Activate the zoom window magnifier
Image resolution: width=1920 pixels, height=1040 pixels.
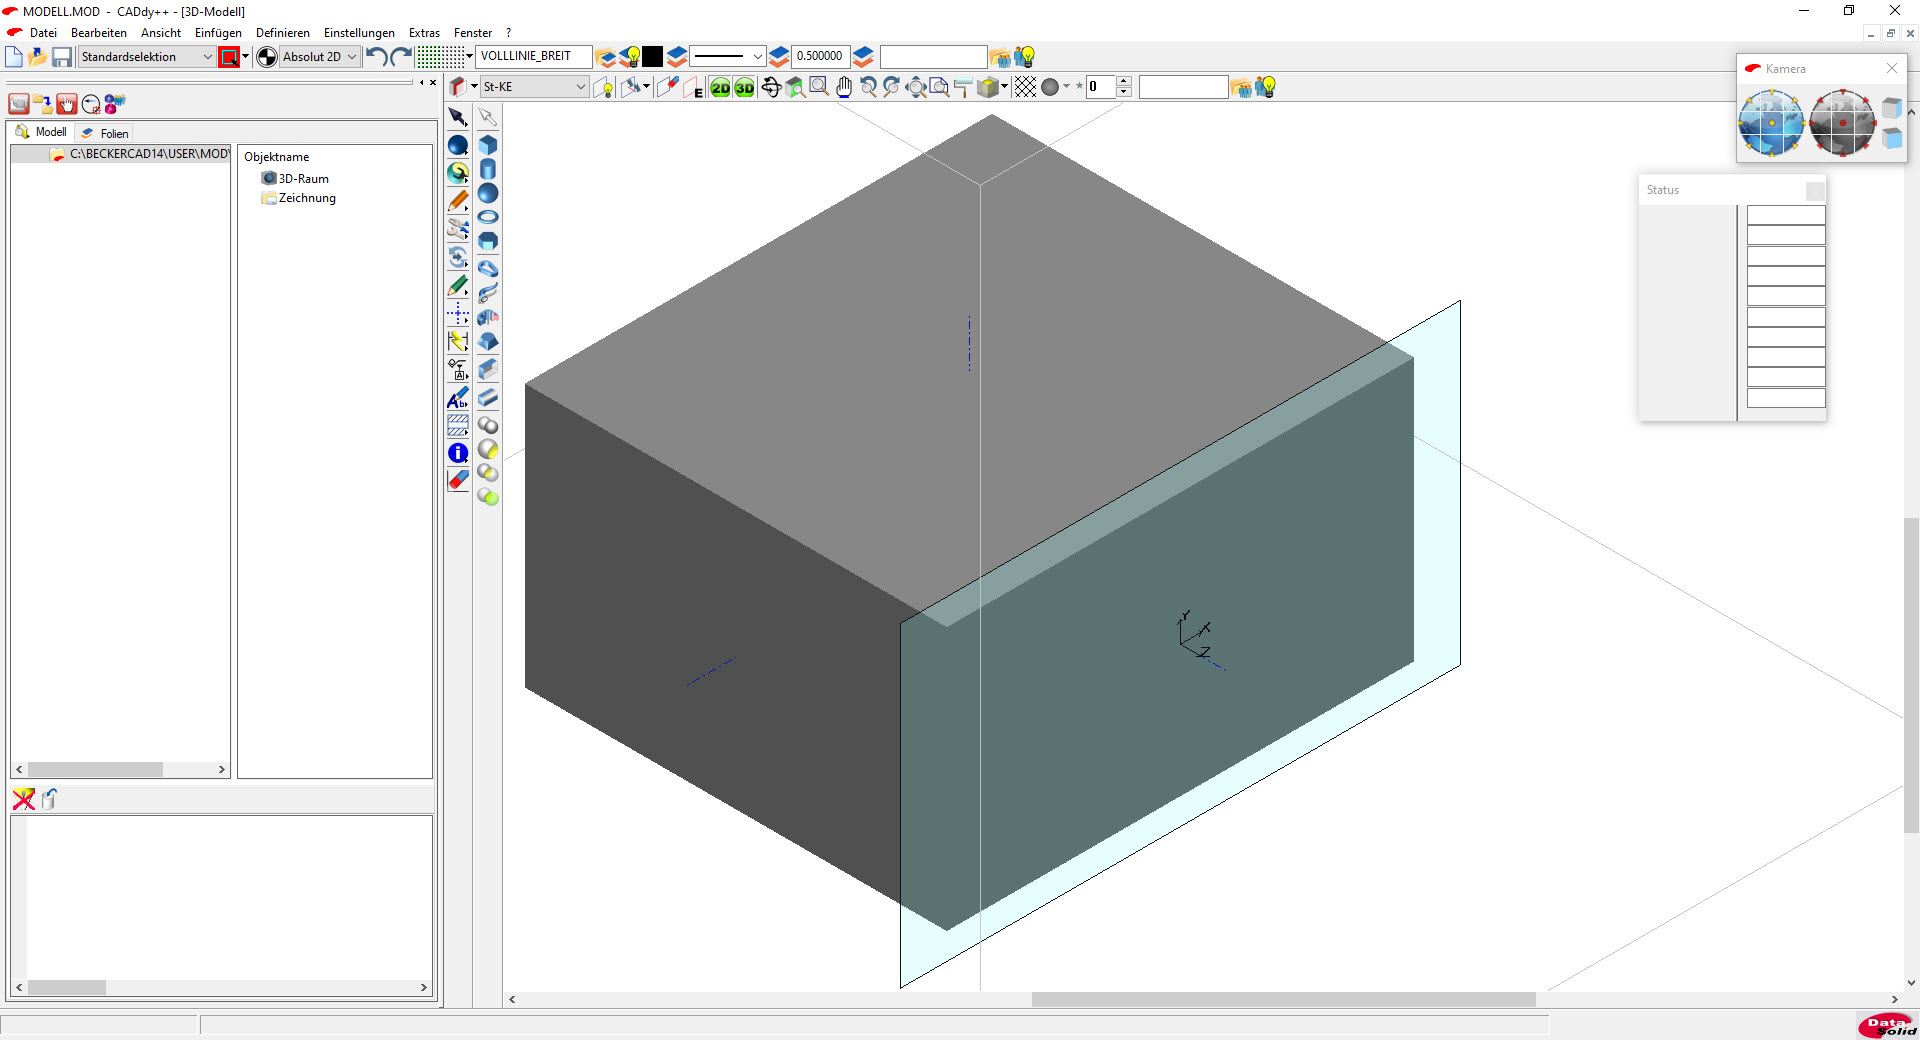tap(819, 87)
